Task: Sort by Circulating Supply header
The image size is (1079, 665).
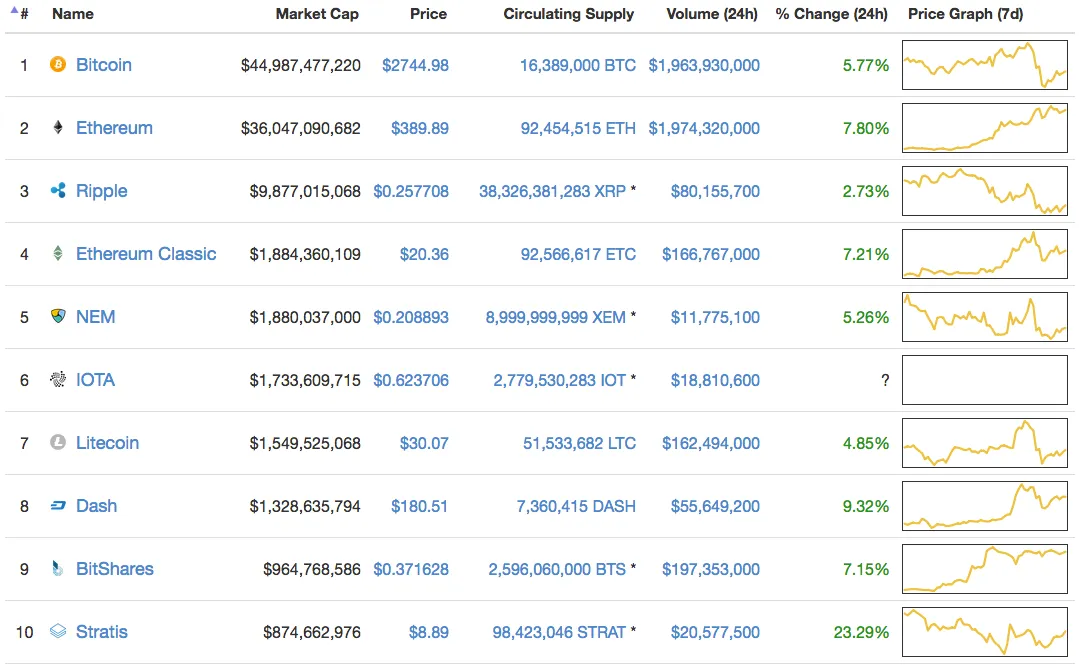Action: click(568, 14)
